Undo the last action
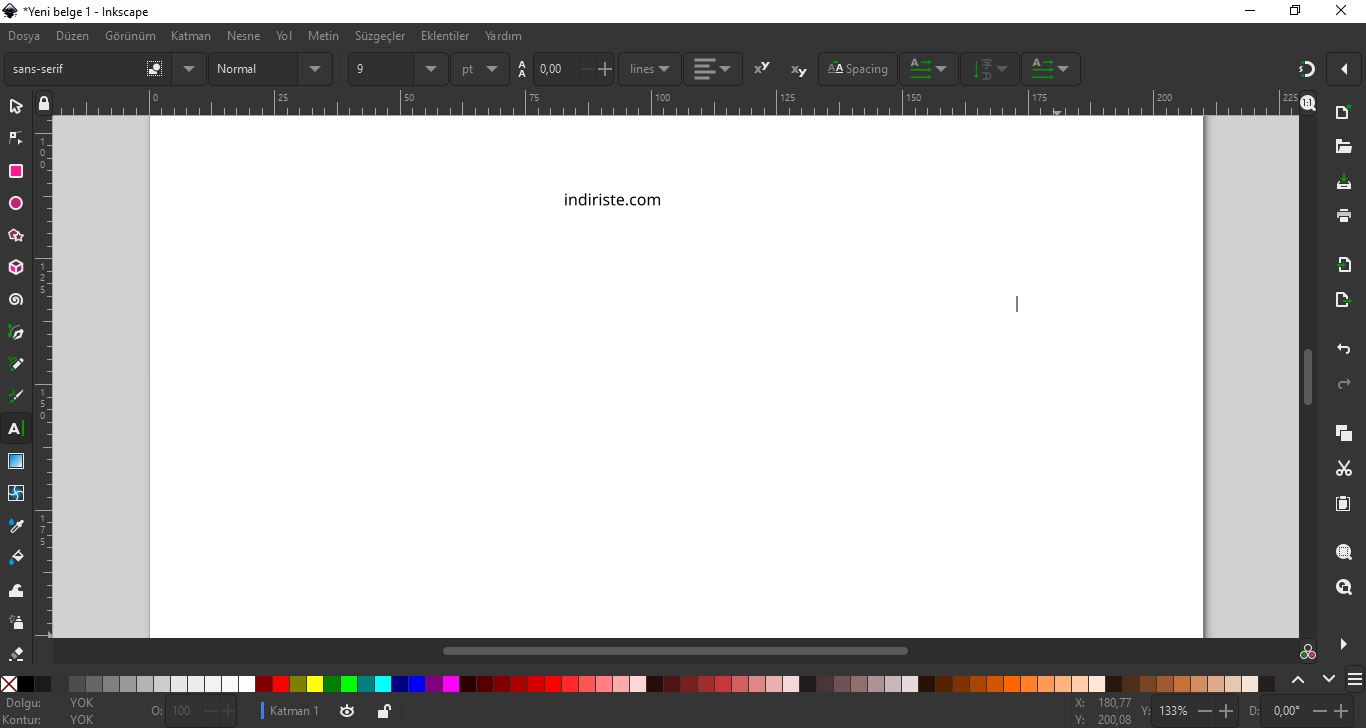This screenshot has width=1366, height=728. [1344, 349]
